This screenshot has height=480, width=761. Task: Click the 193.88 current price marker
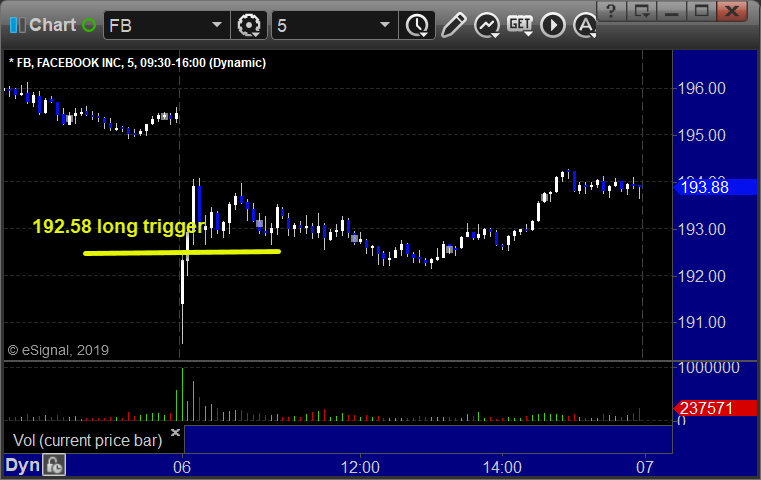tap(715, 187)
